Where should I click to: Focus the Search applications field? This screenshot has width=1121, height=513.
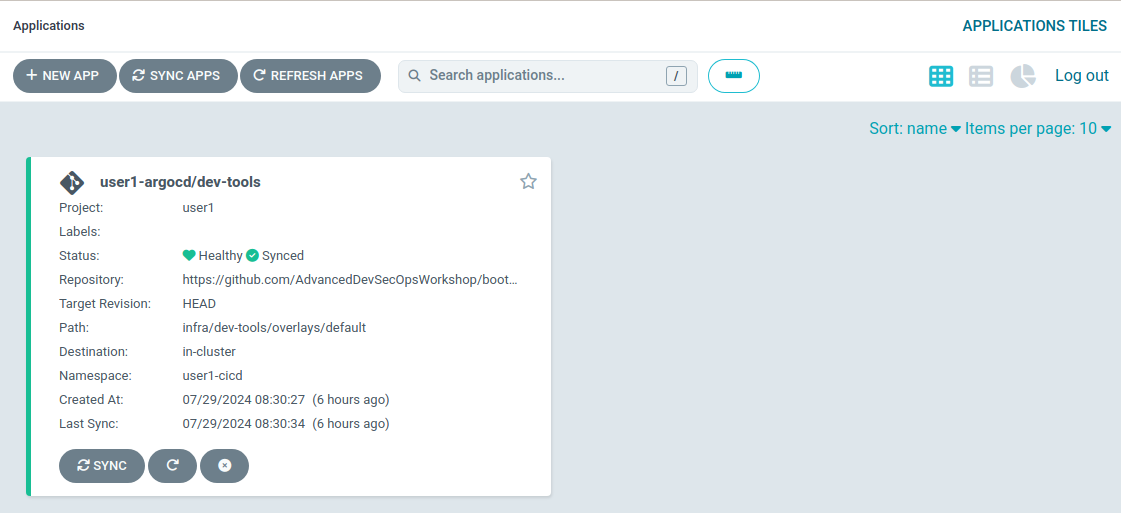548,76
